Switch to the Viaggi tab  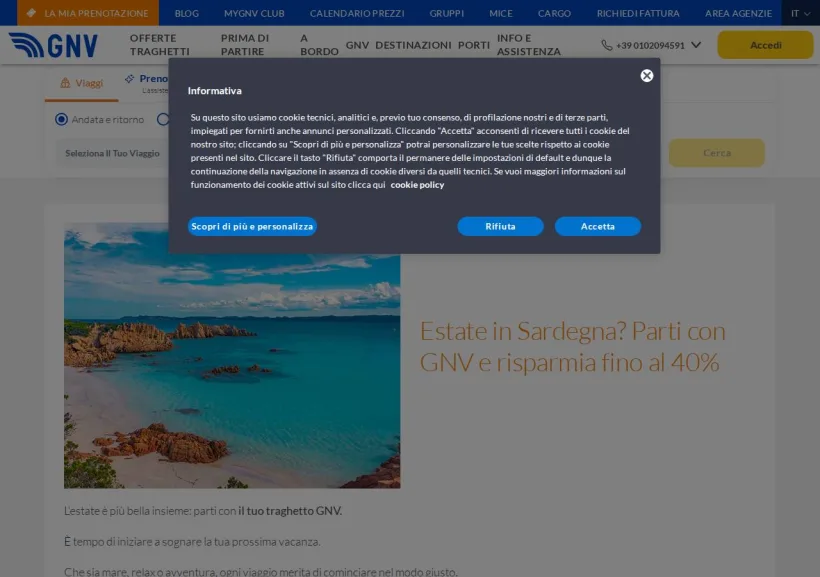pos(82,83)
